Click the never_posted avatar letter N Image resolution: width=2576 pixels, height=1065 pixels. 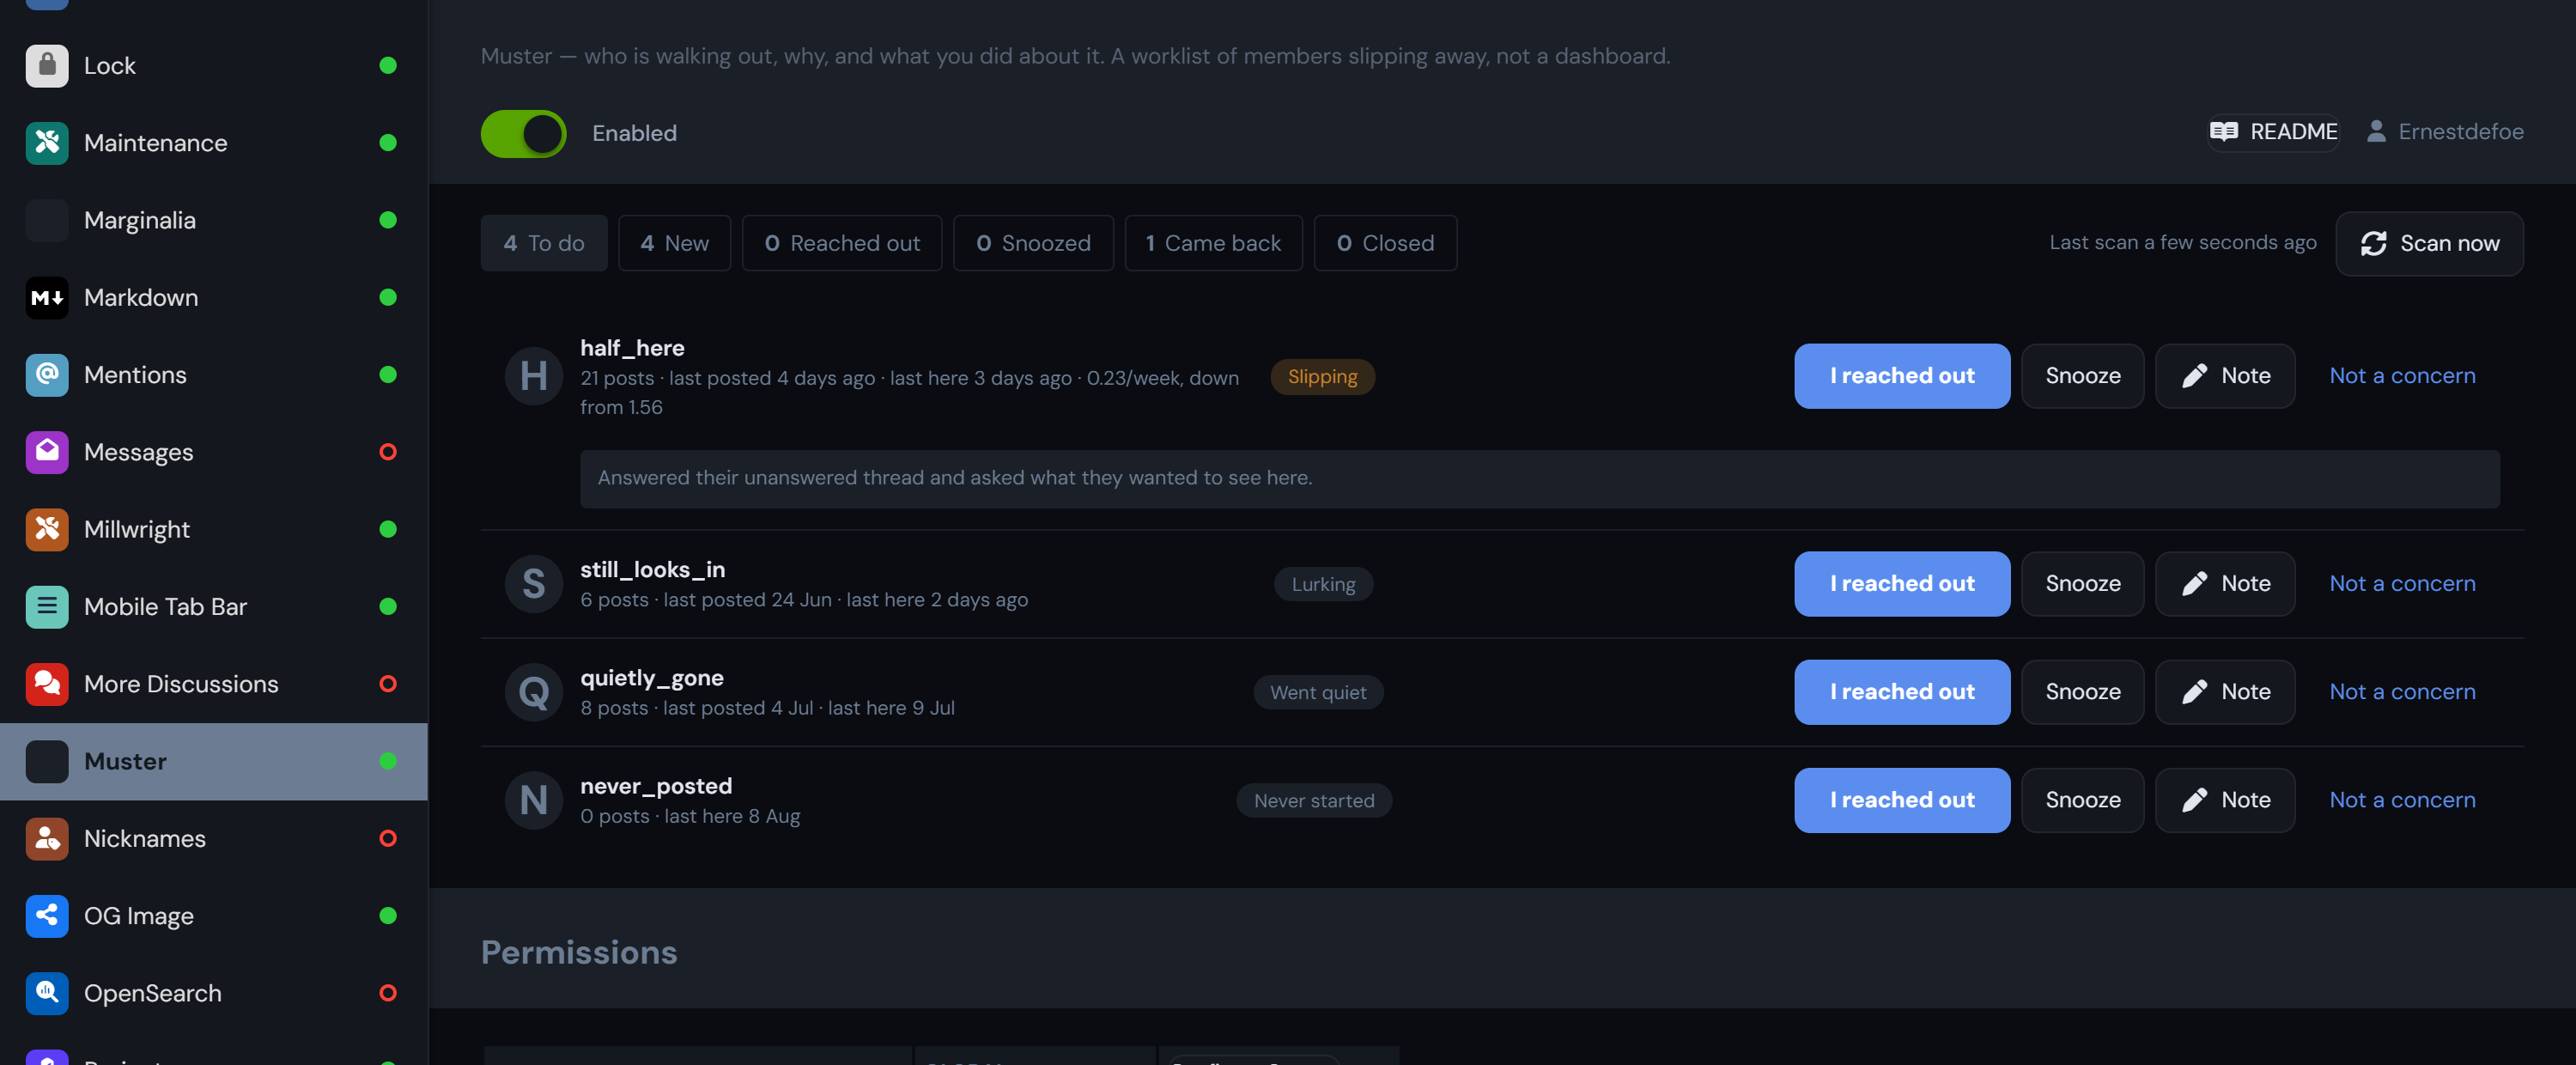(534, 800)
